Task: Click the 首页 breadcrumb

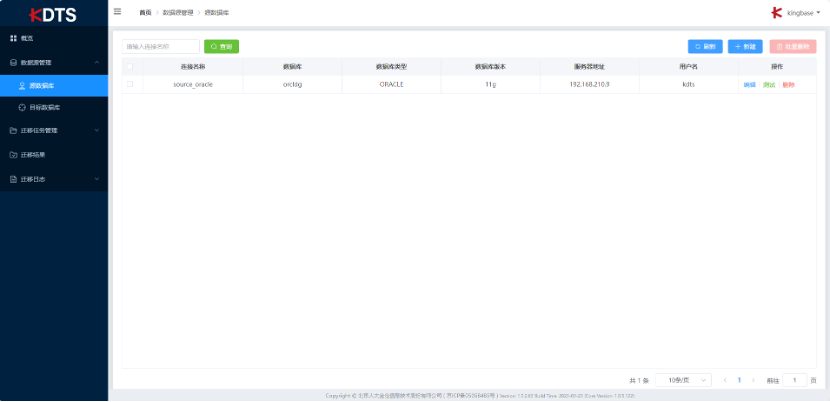Action: tap(145, 12)
